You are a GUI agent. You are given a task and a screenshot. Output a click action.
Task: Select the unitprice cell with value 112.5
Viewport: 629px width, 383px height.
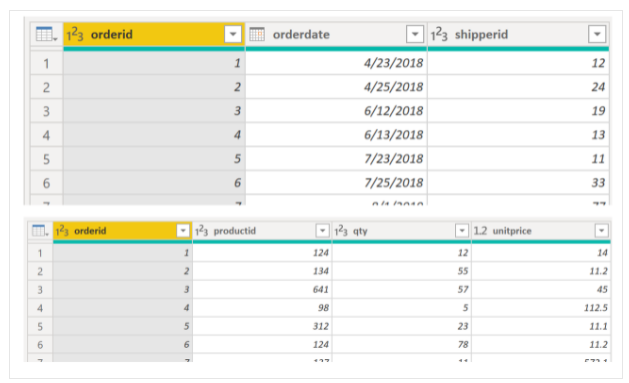pyautogui.click(x=541, y=308)
